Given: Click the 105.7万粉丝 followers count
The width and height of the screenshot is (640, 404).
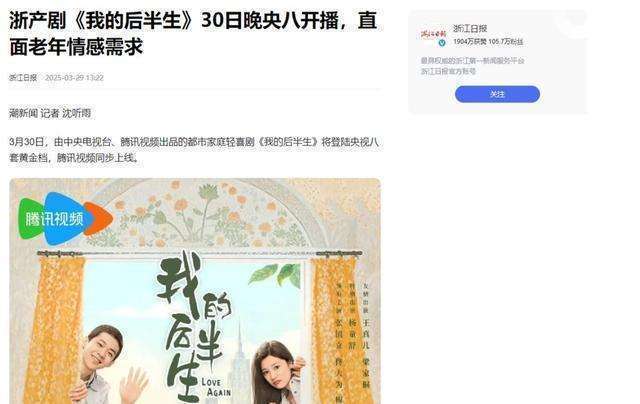Looking at the screenshot, I should tap(506, 42).
